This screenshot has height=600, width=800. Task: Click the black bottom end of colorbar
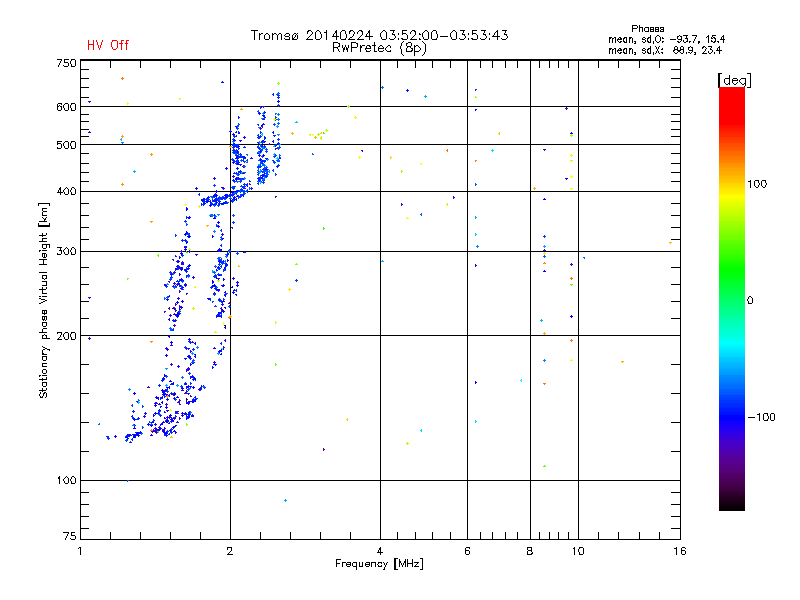731,504
